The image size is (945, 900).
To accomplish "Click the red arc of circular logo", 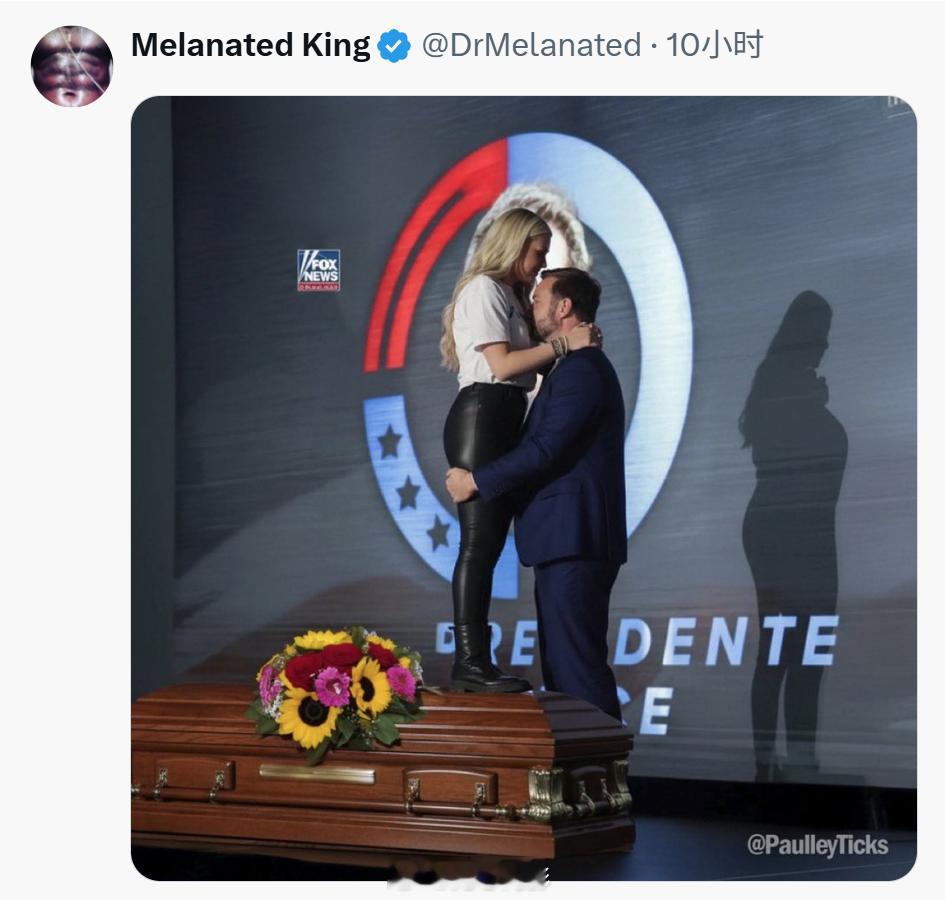I will [422, 253].
